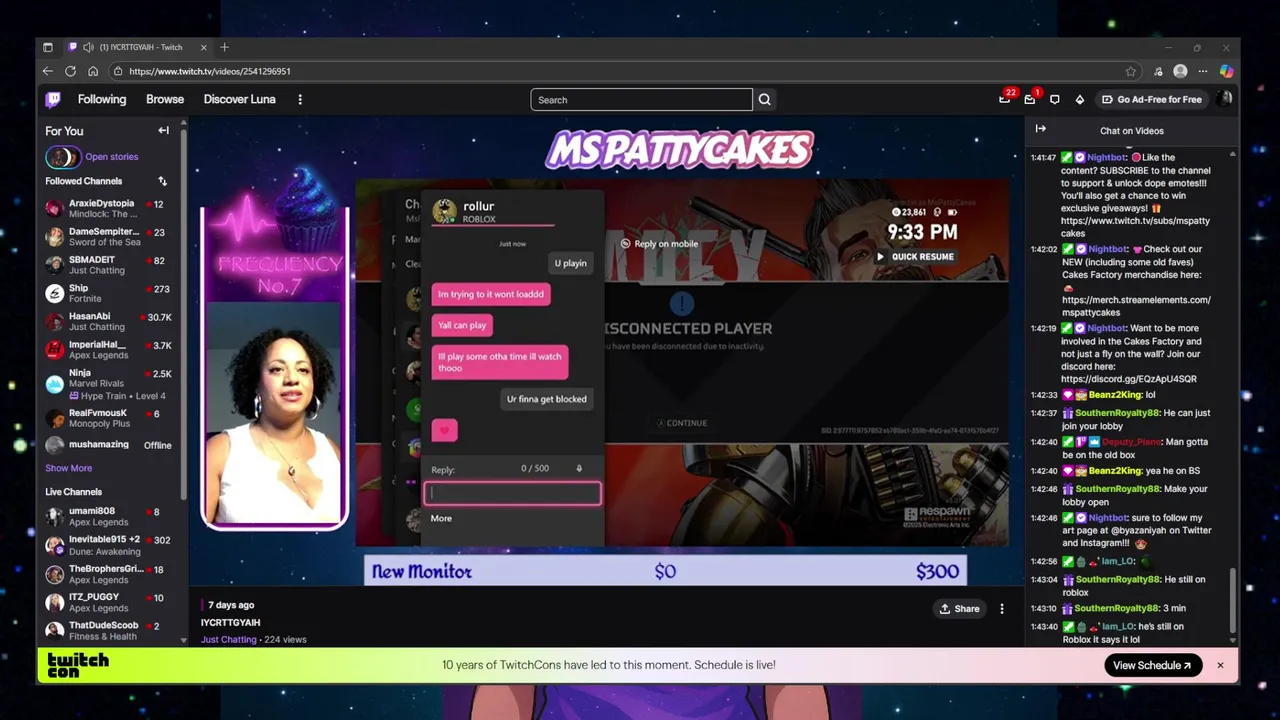The height and width of the screenshot is (720, 1280).
Task: Focus the Twitch search field
Action: [x=641, y=99]
